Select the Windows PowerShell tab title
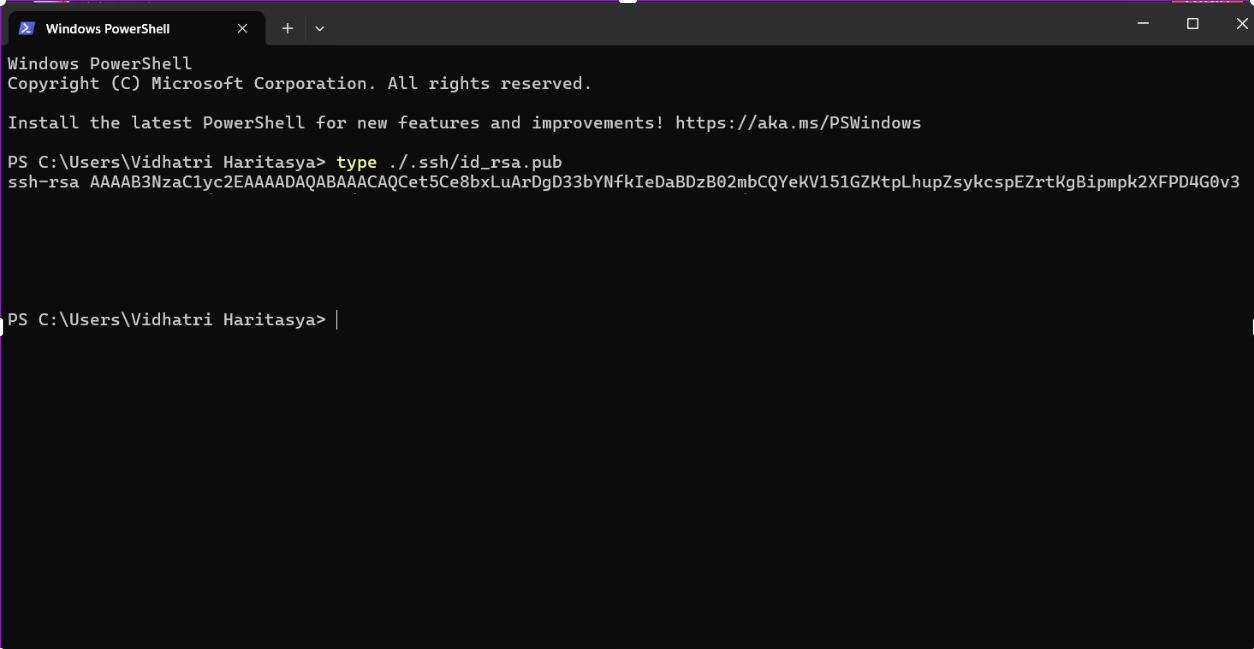 [x=108, y=29]
